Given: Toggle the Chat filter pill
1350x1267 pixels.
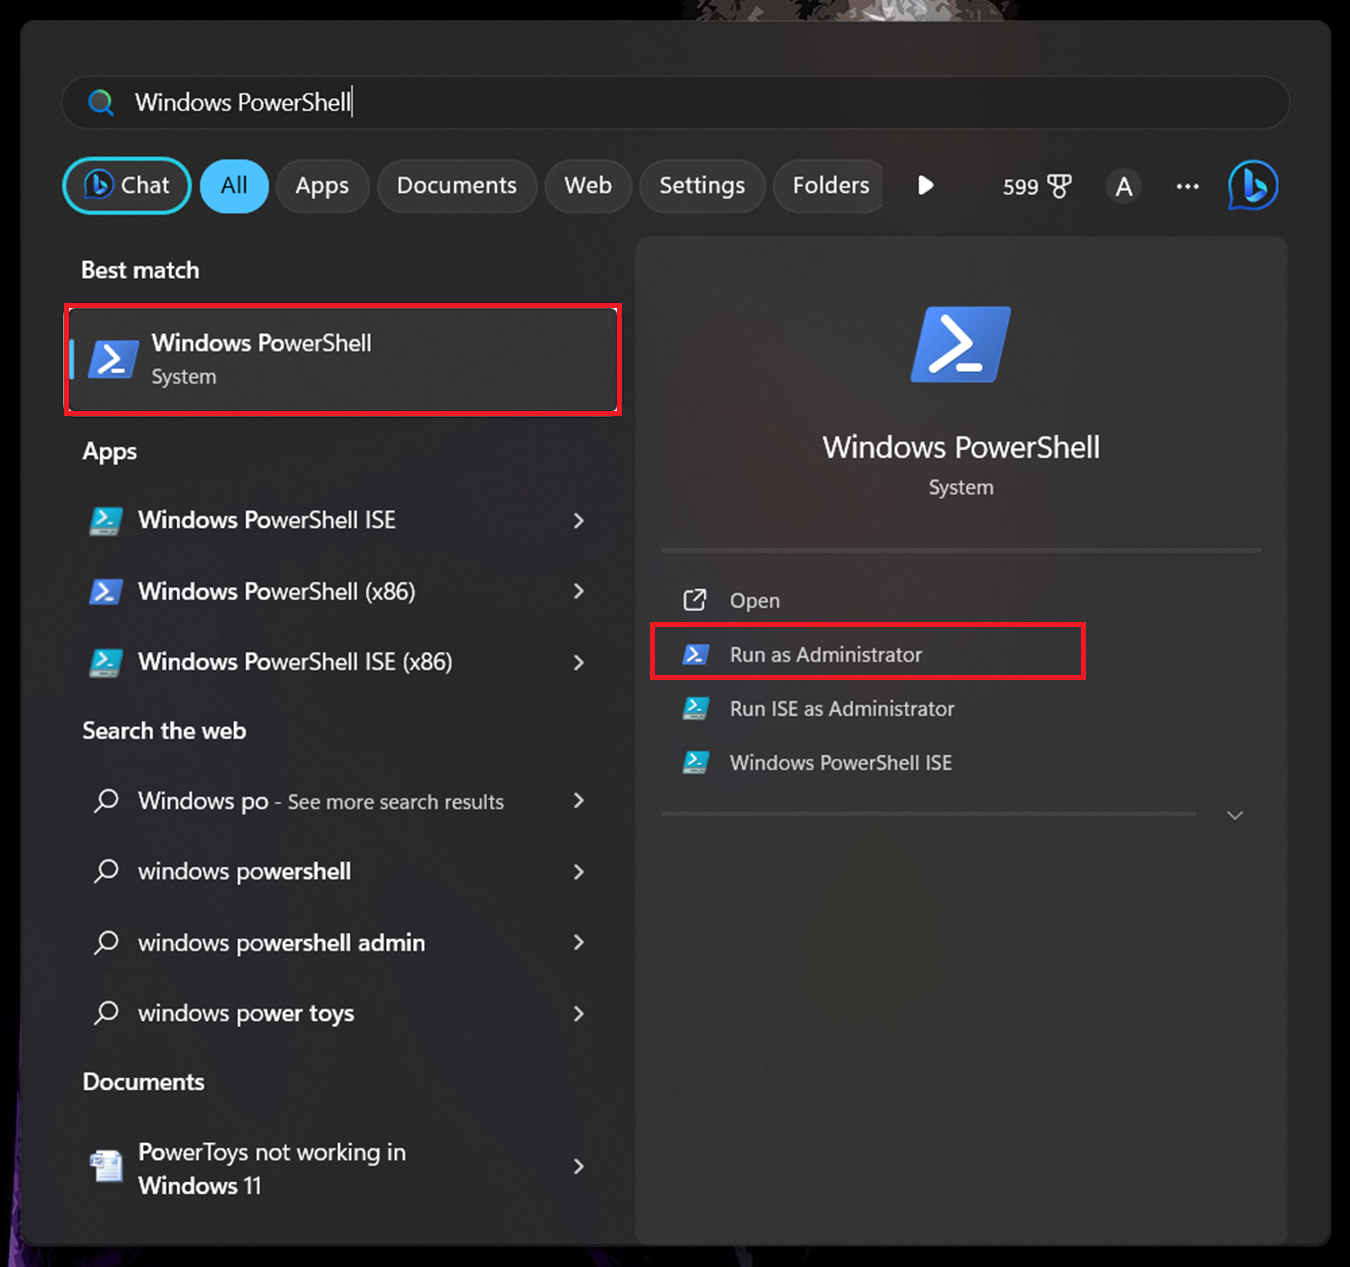Looking at the screenshot, I should click(x=126, y=186).
